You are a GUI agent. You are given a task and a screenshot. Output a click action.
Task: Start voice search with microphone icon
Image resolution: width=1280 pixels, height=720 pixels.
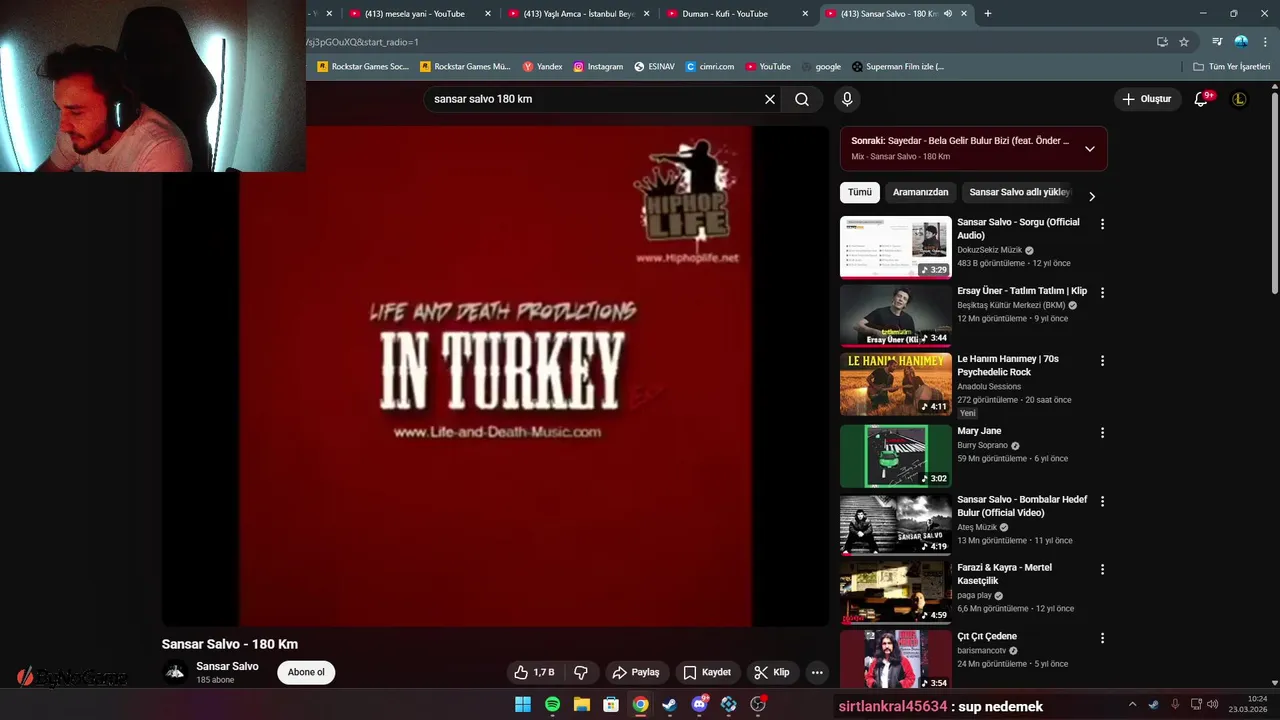tap(847, 99)
